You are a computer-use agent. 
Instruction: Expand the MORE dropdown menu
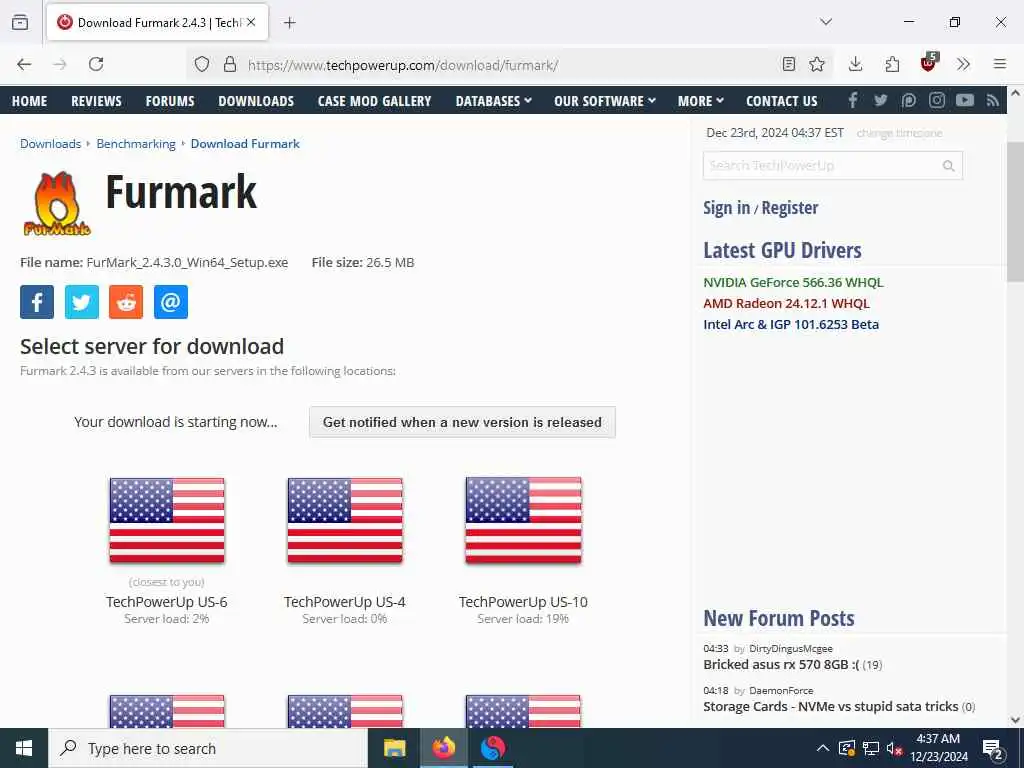701,101
